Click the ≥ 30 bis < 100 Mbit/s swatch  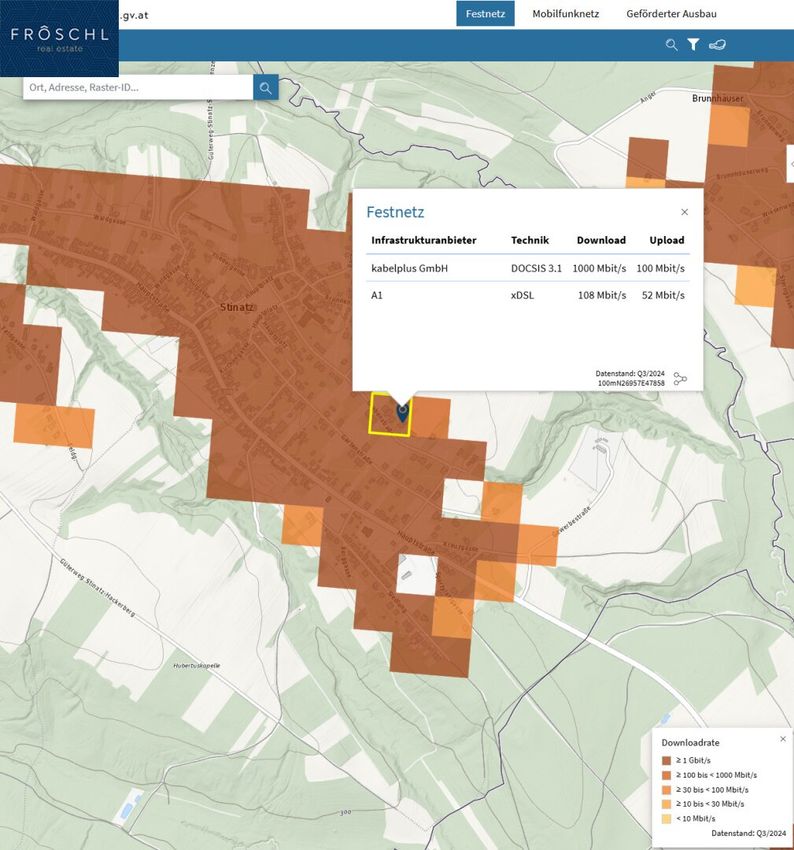[666, 790]
